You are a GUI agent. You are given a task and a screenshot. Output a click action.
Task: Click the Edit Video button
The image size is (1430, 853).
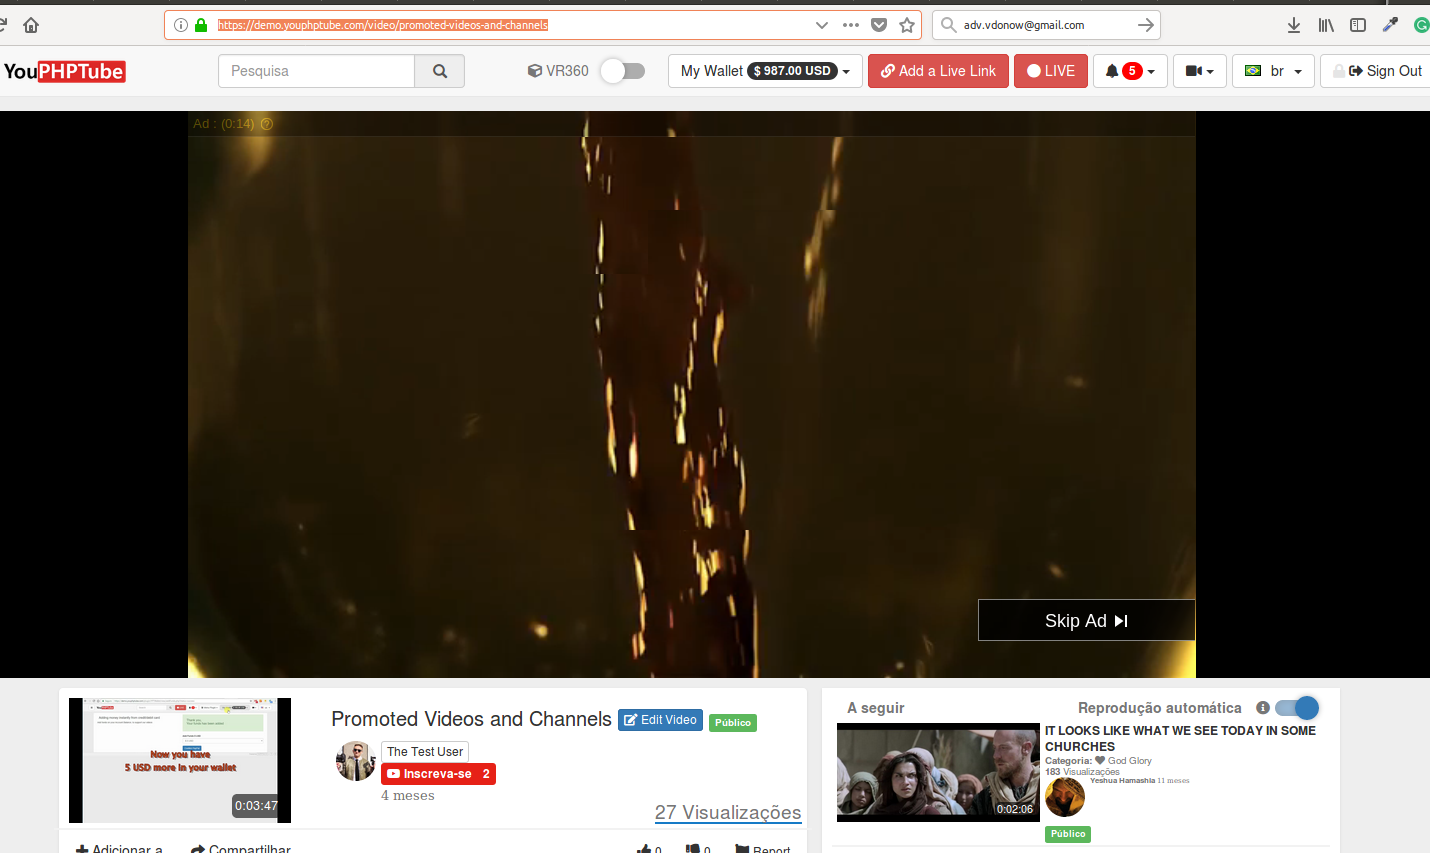coord(660,720)
